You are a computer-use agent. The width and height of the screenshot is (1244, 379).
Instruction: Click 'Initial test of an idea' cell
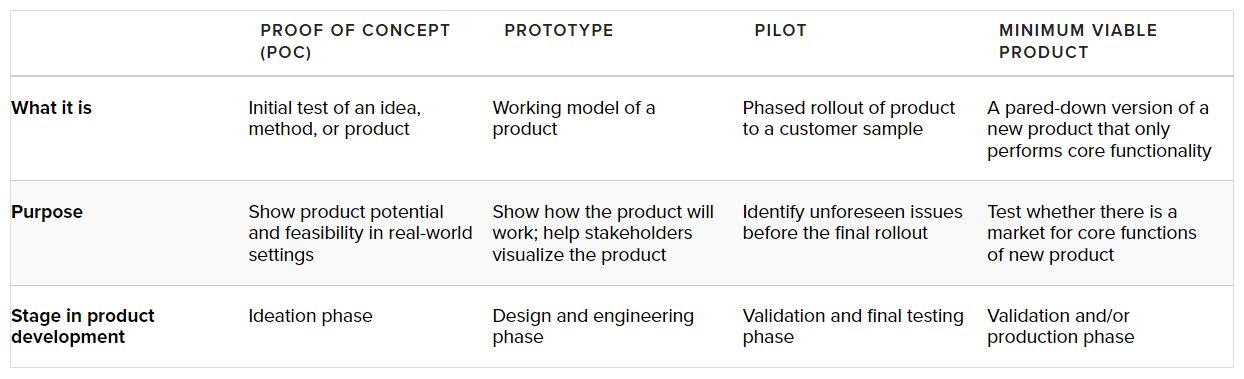click(x=334, y=118)
